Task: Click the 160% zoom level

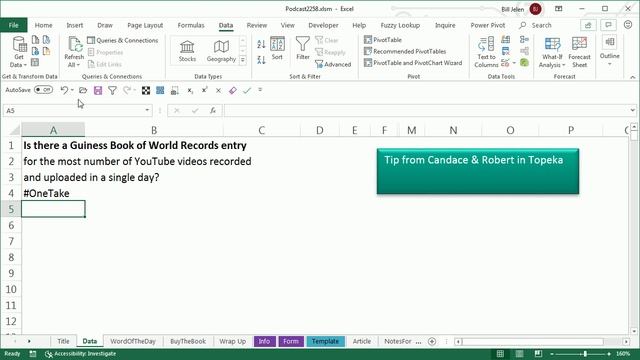Action: pyautogui.click(x=623, y=354)
